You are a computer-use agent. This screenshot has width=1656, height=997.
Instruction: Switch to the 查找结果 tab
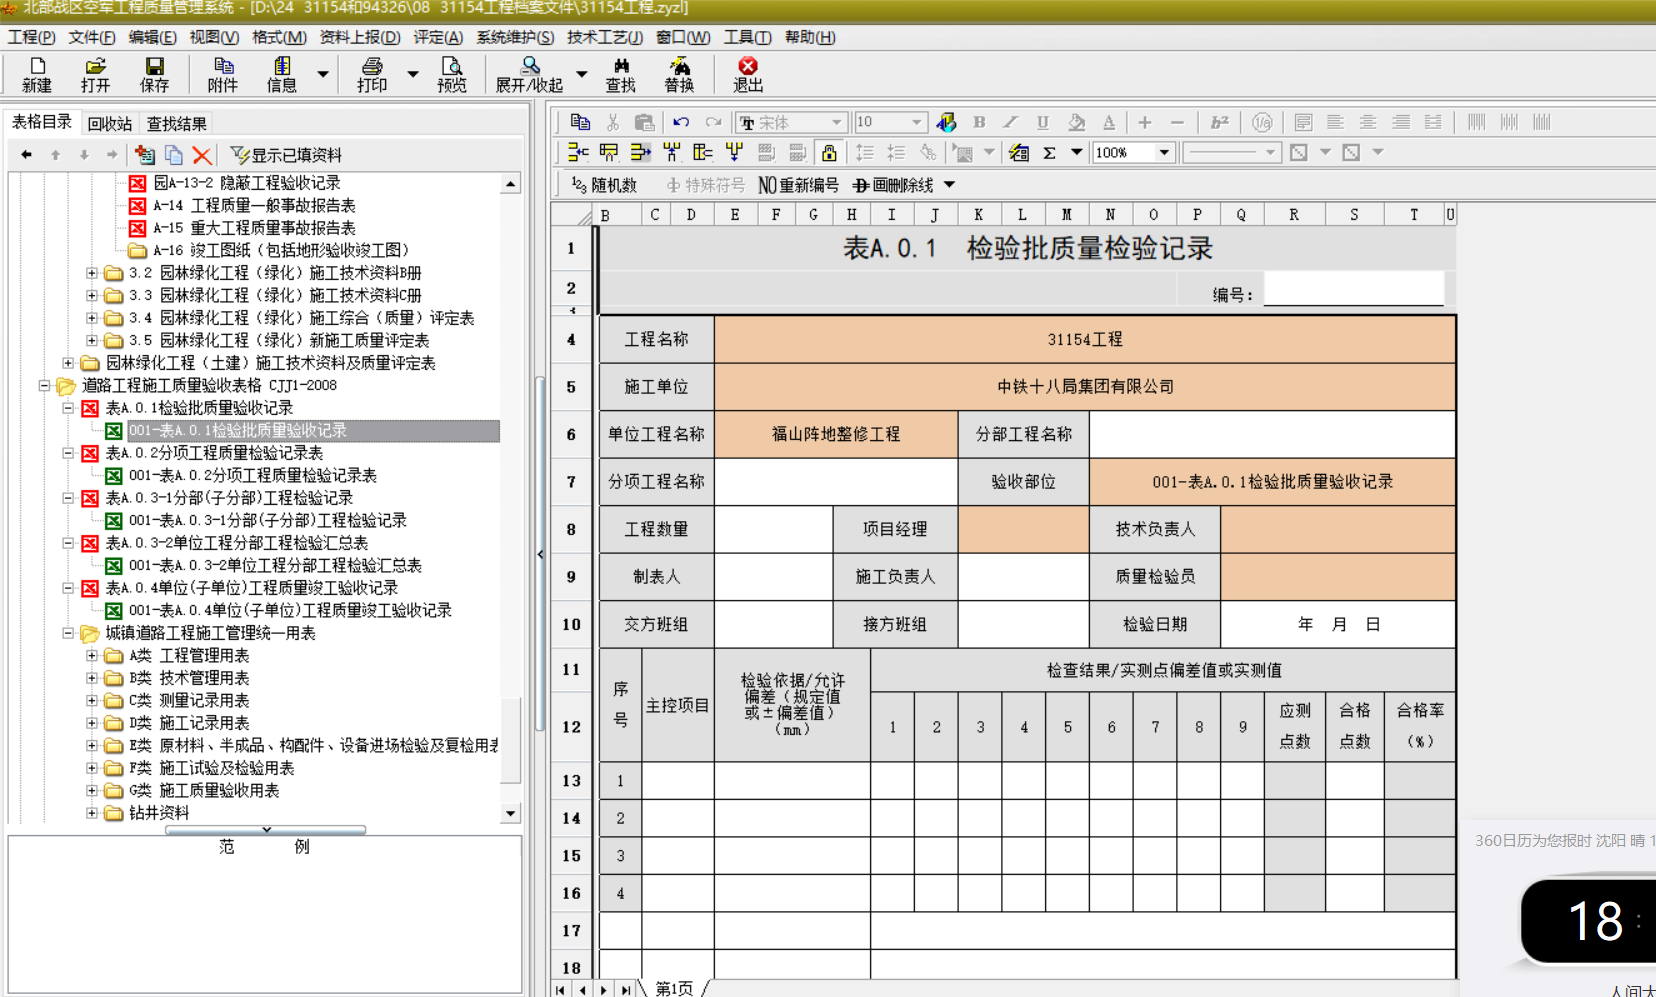[177, 124]
